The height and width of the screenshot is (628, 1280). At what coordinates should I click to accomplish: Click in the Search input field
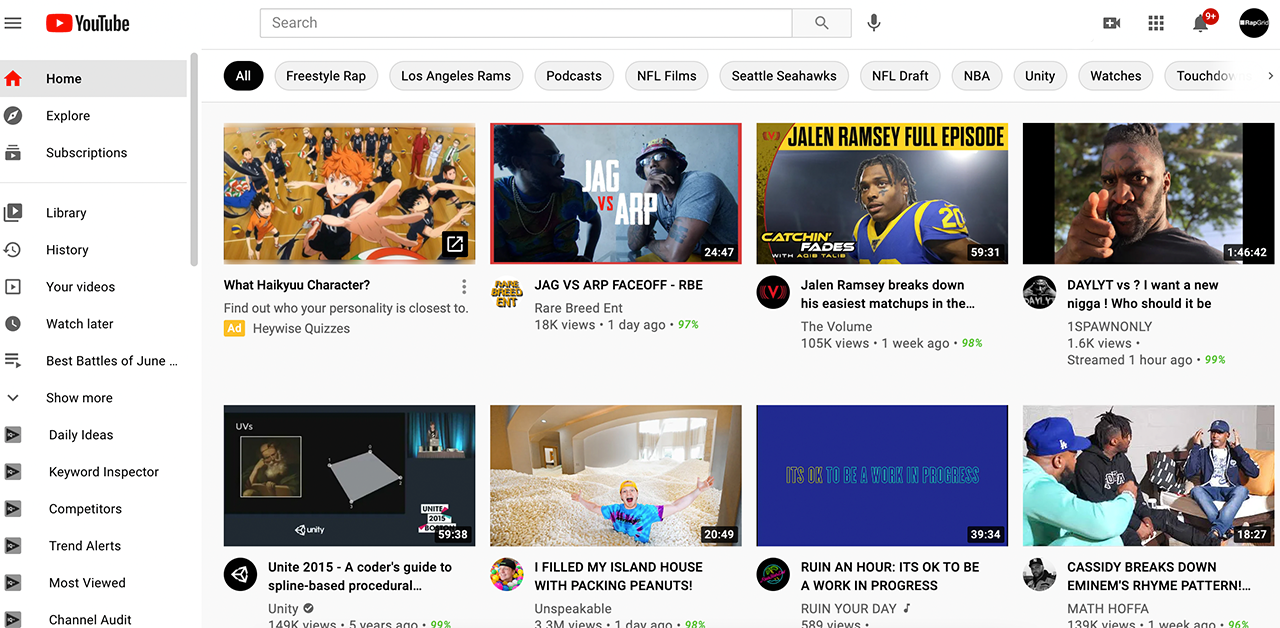click(x=526, y=23)
